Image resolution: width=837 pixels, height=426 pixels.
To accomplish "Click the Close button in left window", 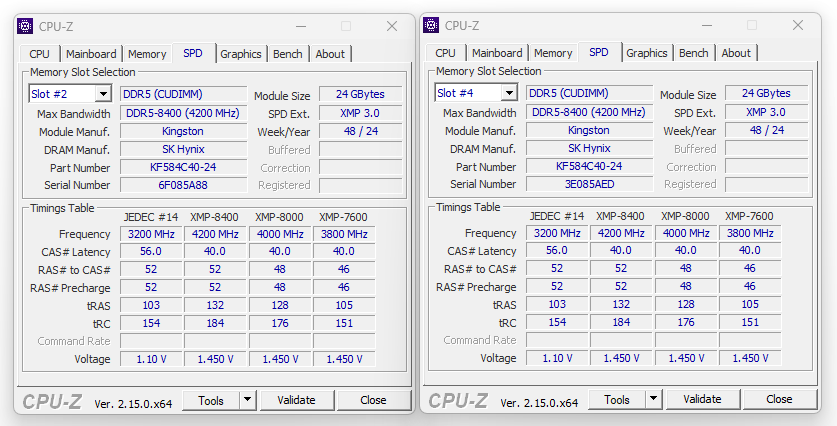I will pos(374,400).
